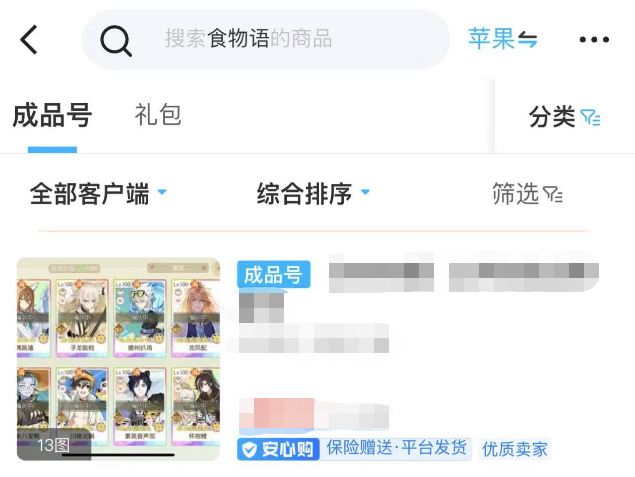Switch to the 成品号 tab
The width and height of the screenshot is (635, 477).
click(52, 115)
